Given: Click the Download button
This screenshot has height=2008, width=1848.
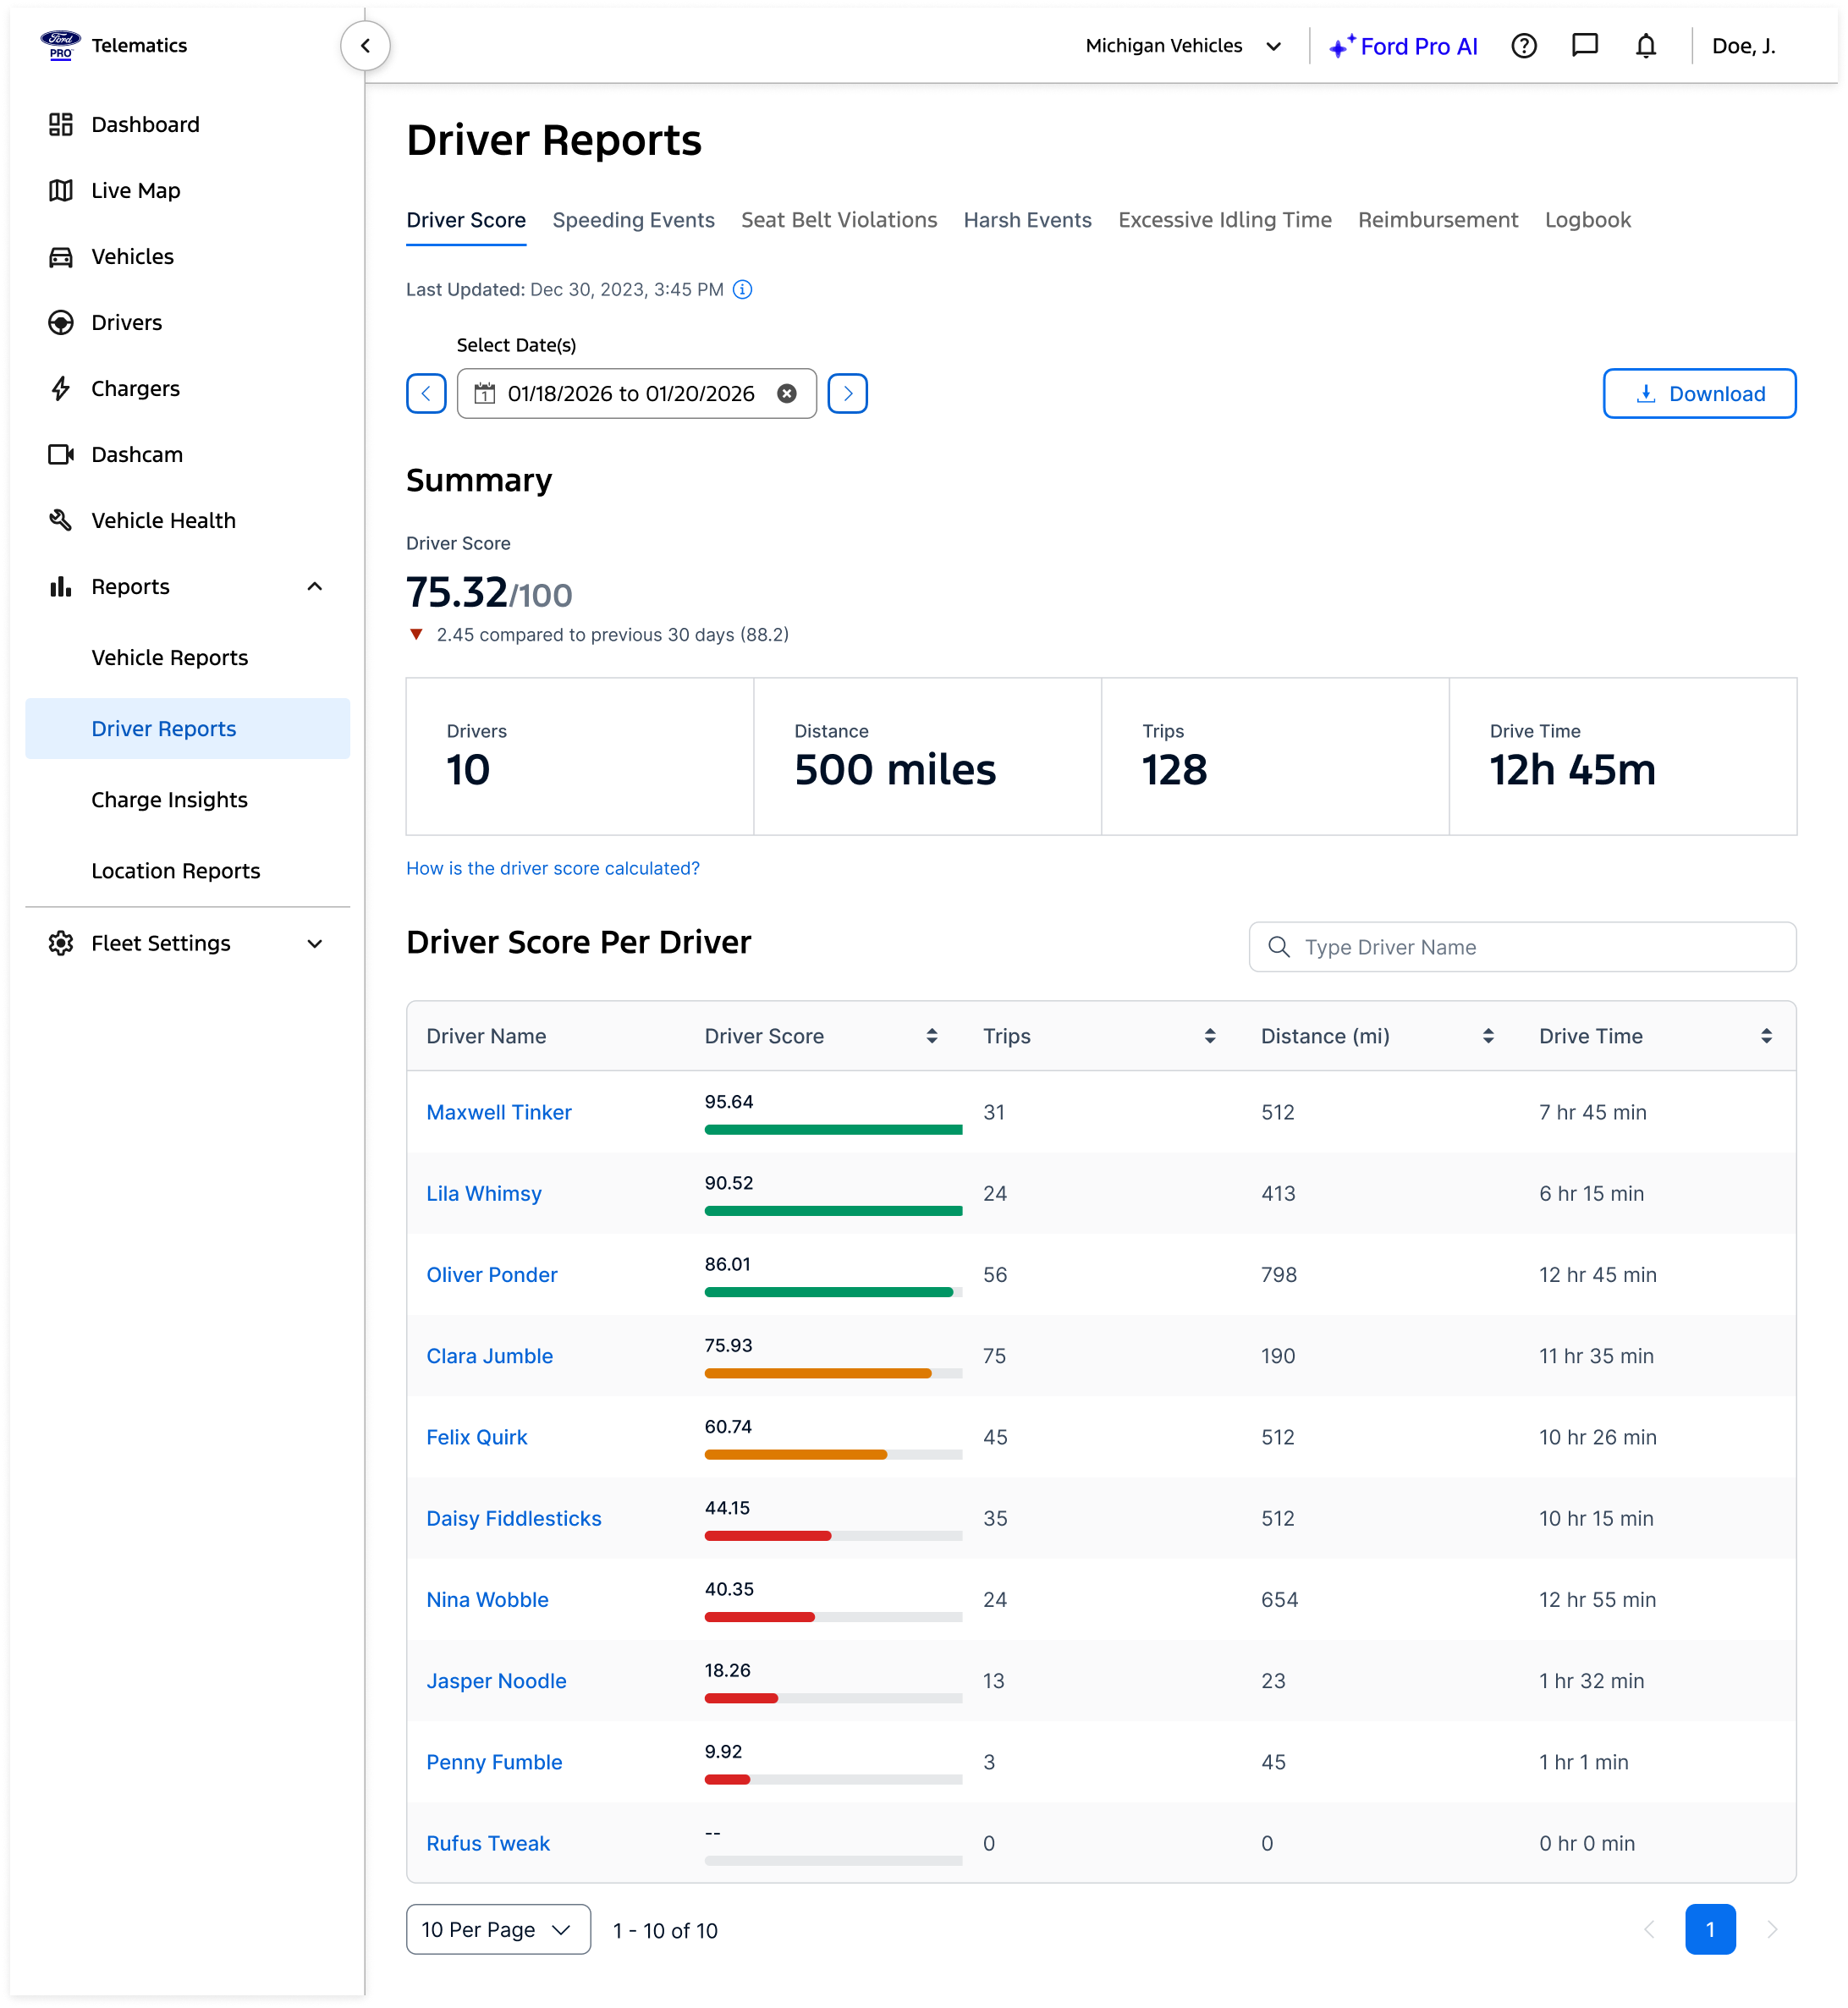Looking at the screenshot, I should (x=1698, y=394).
